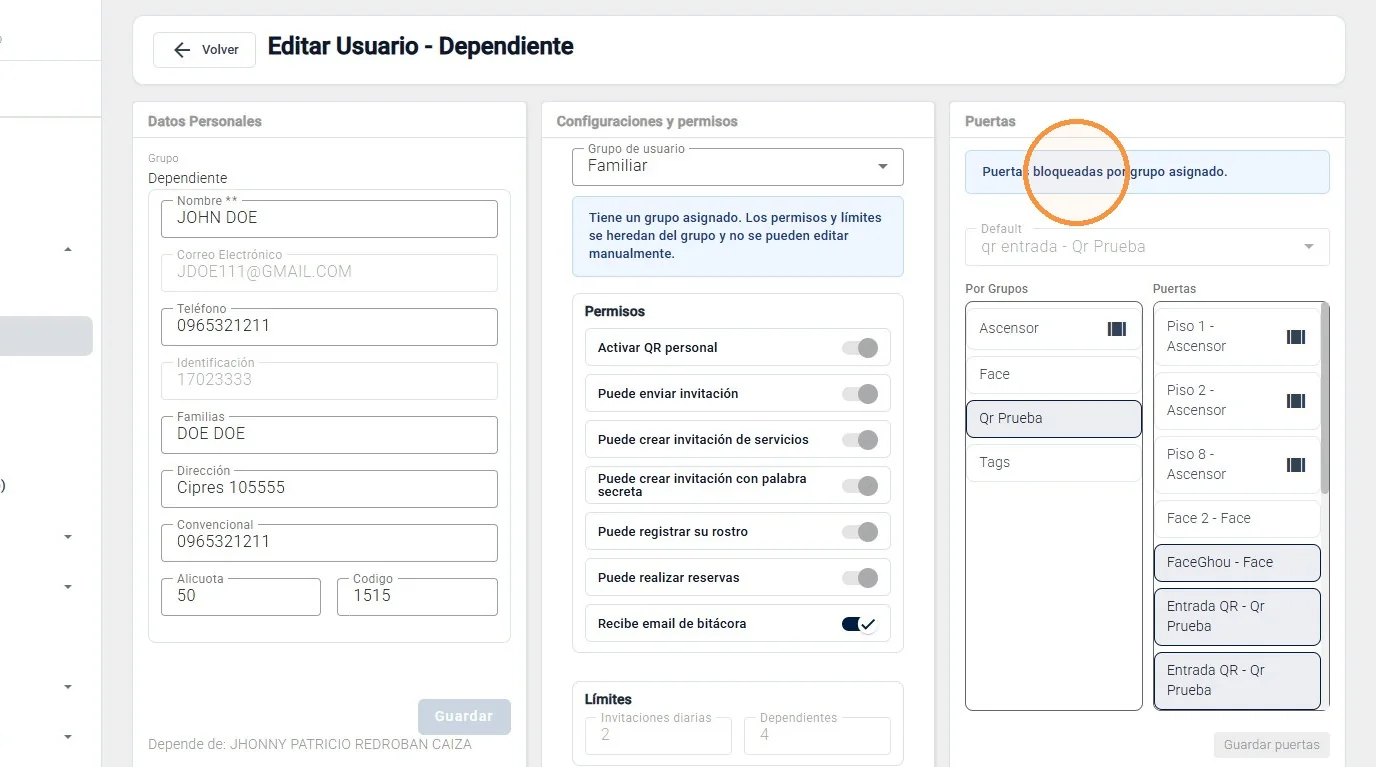
Task: Click the Codigo field
Action: [417, 597]
